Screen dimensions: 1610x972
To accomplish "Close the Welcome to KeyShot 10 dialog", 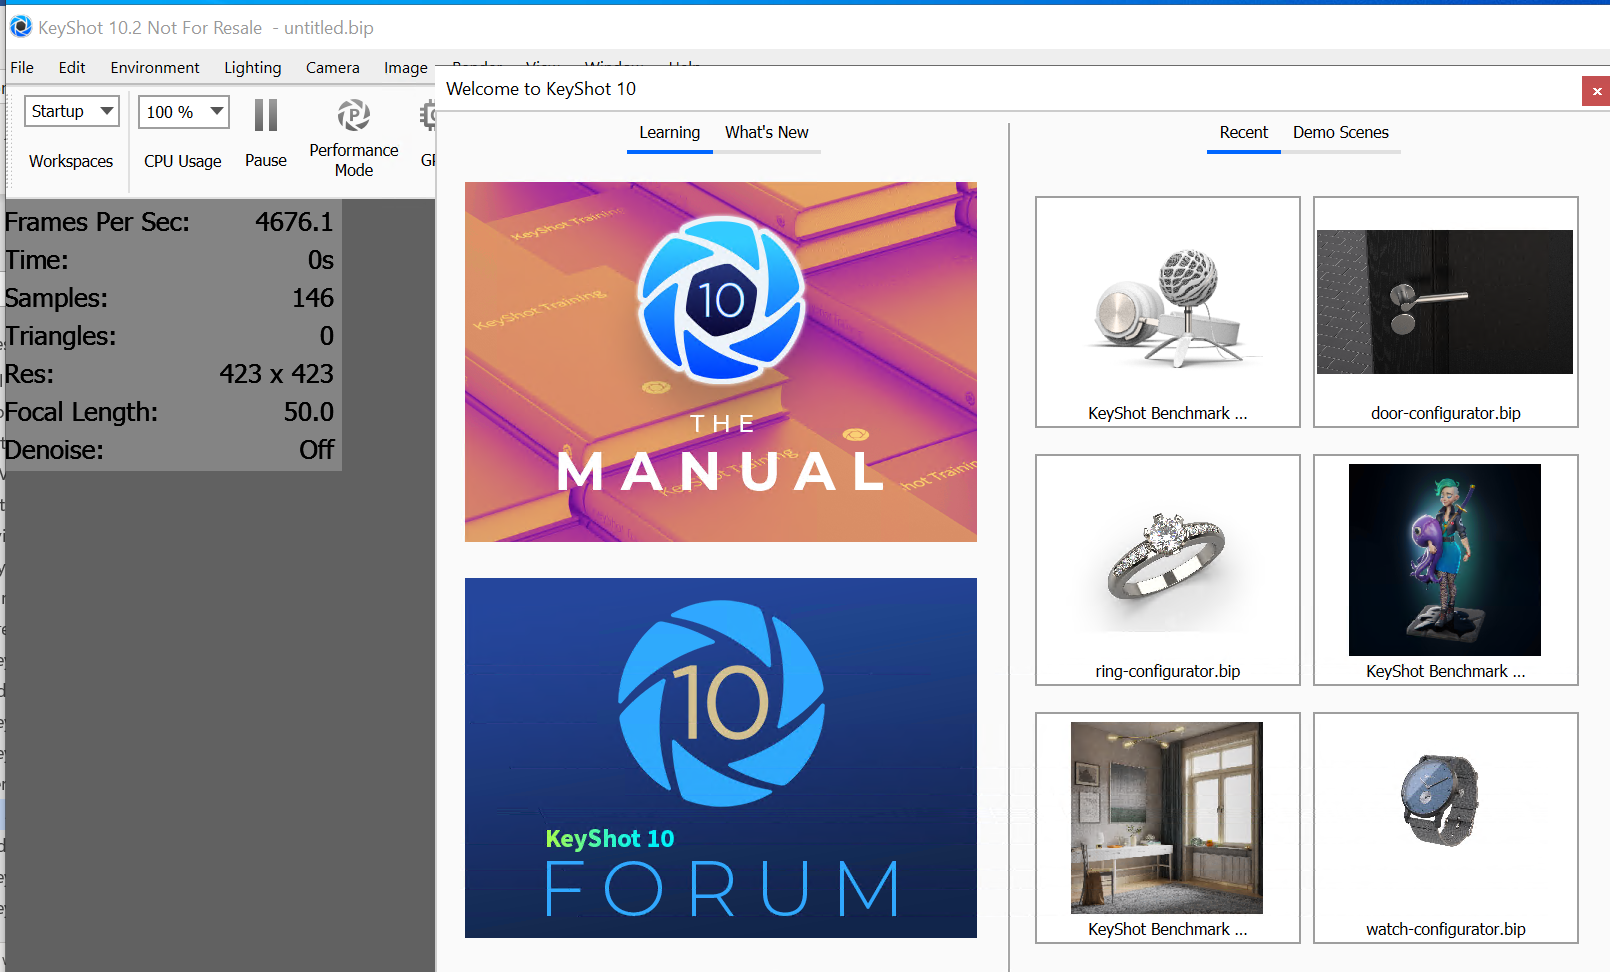I will [x=1596, y=91].
